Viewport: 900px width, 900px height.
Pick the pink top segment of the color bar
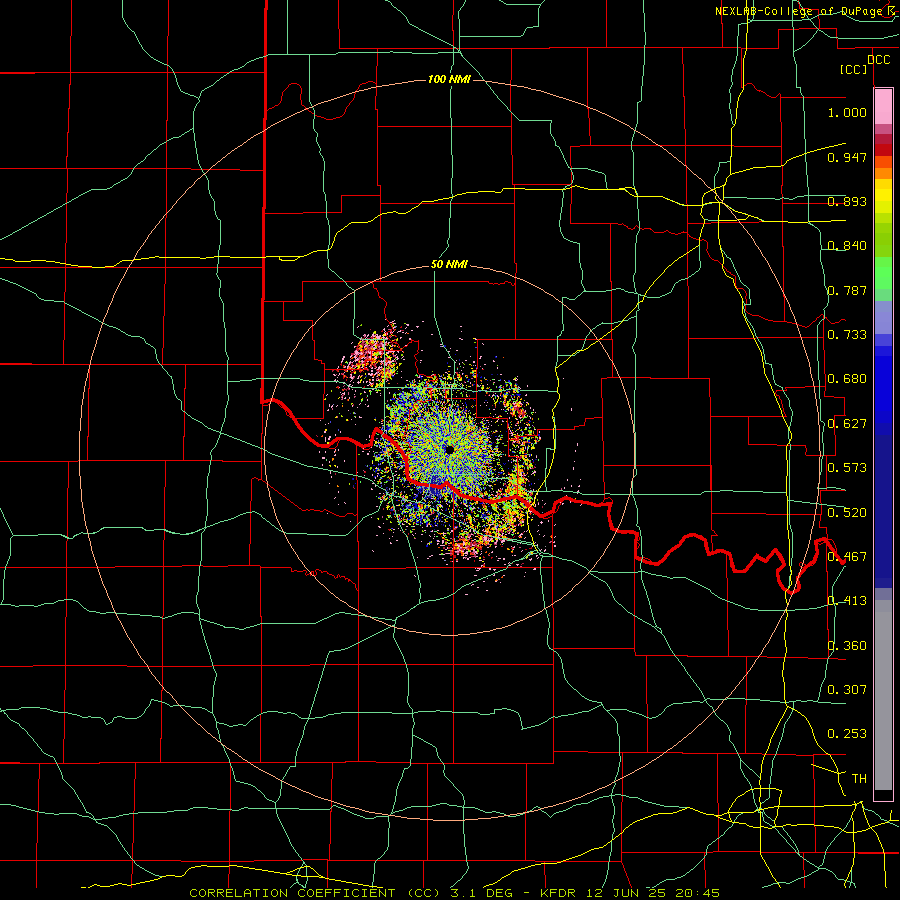pyautogui.click(x=883, y=106)
